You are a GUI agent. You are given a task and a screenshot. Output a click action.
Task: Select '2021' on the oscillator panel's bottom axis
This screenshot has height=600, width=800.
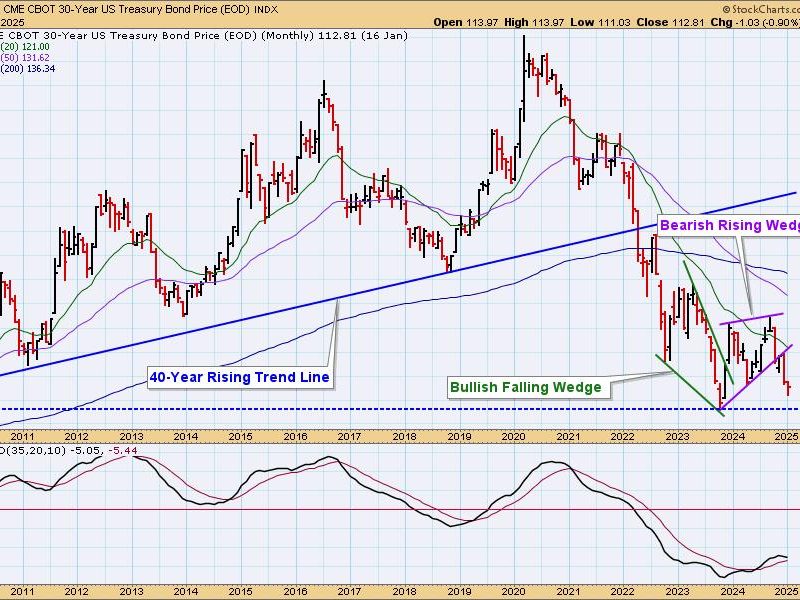tap(568, 592)
